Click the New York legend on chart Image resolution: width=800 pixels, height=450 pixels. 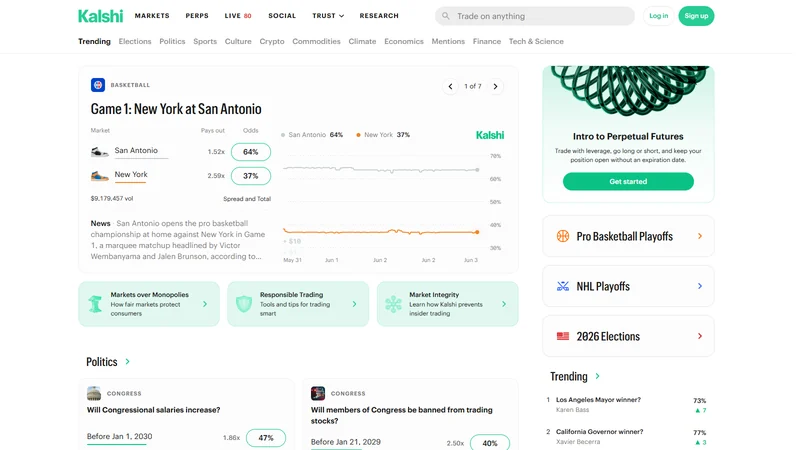click(383, 135)
